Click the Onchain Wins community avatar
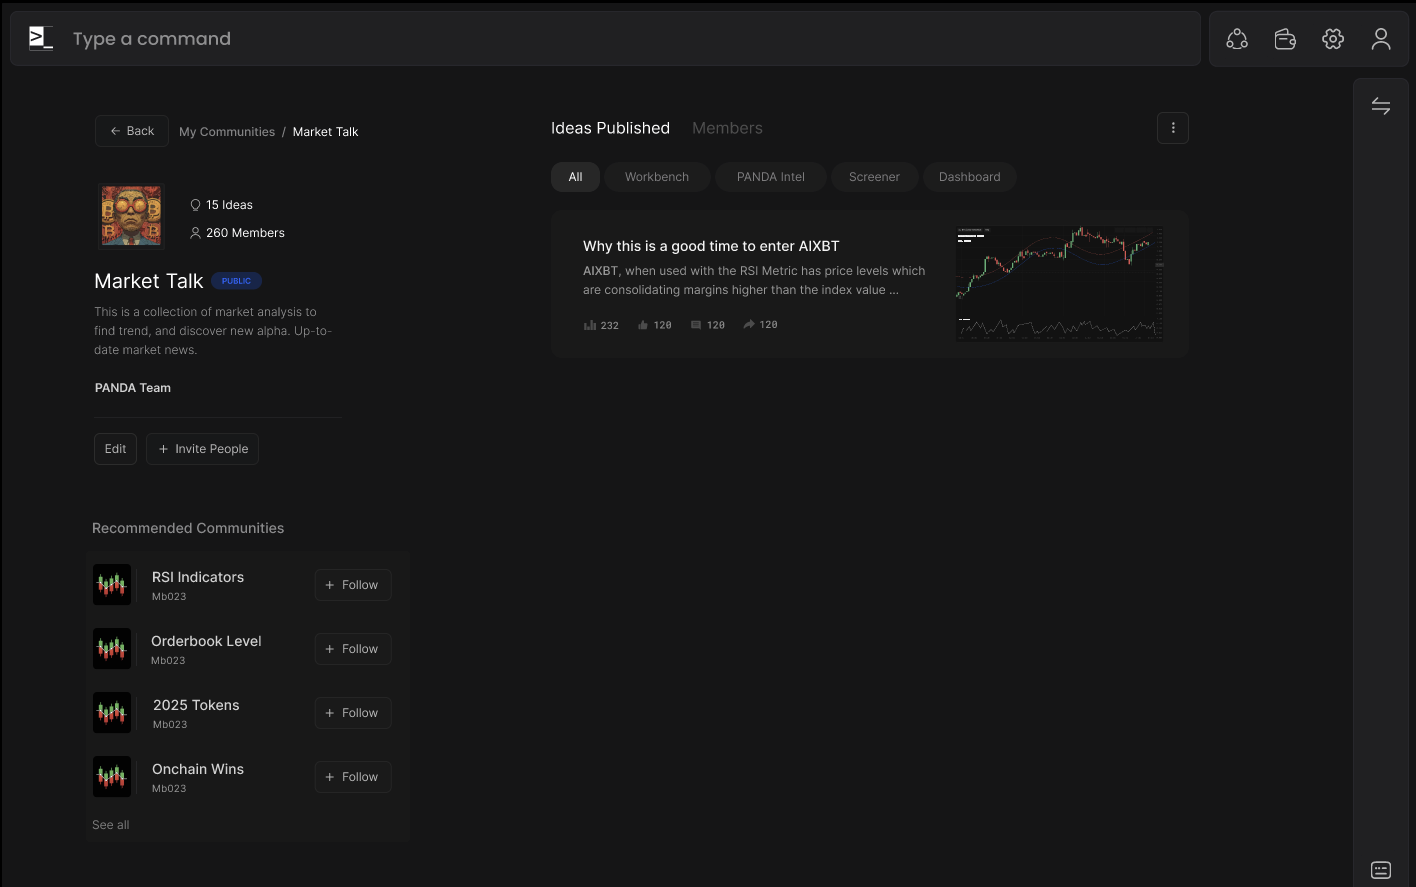The height and width of the screenshot is (887, 1416). [112, 777]
